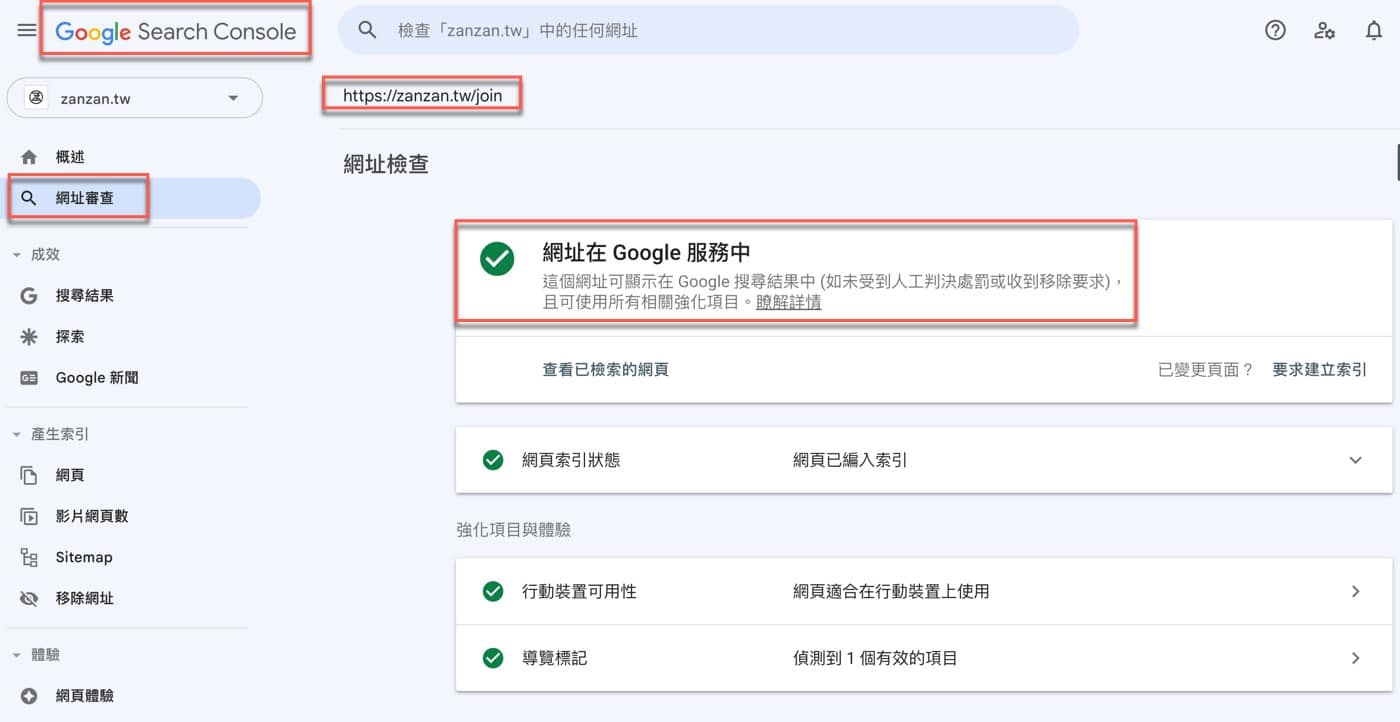Click the 強化項目與體驗 section label
1400x722 pixels.
(513, 529)
